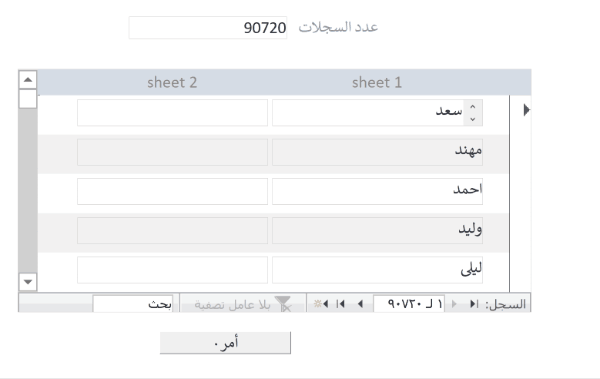Click the greyed previous record arrow

[x=454, y=304]
